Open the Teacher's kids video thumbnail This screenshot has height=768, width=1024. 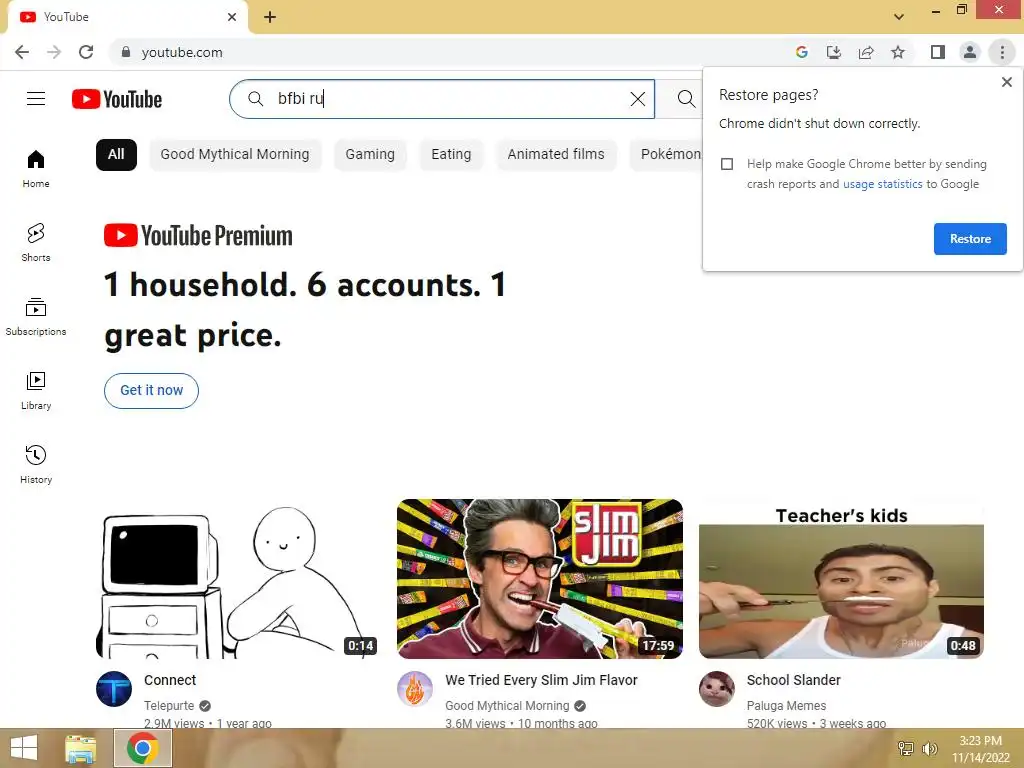click(841, 579)
